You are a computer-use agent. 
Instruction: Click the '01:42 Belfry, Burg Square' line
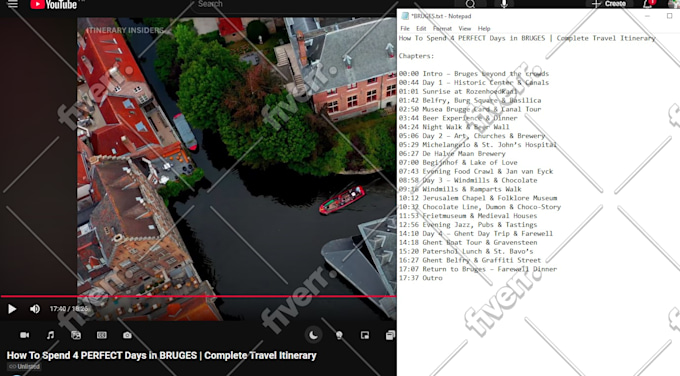[x=470, y=100]
